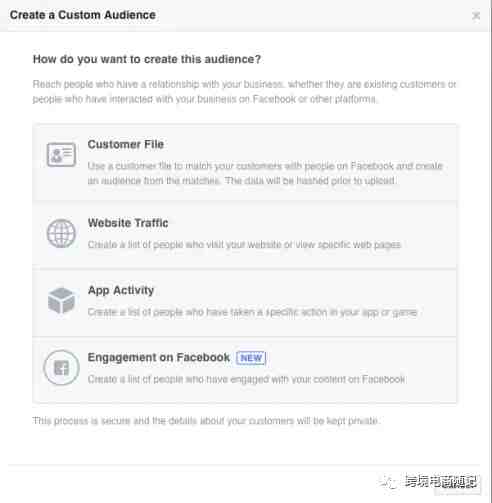Image resolution: width=492 pixels, height=503 pixels.
Task: Click the Customer File contact card icon
Action: tap(61, 155)
